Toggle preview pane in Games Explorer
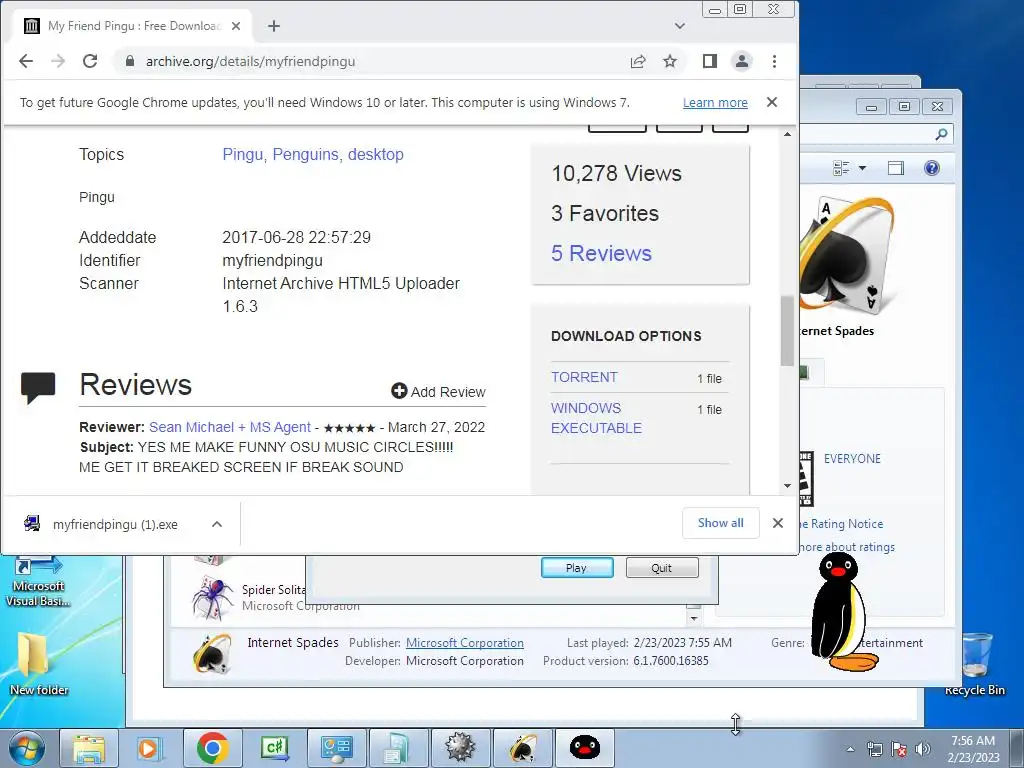1024x768 pixels. click(x=896, y=168)
